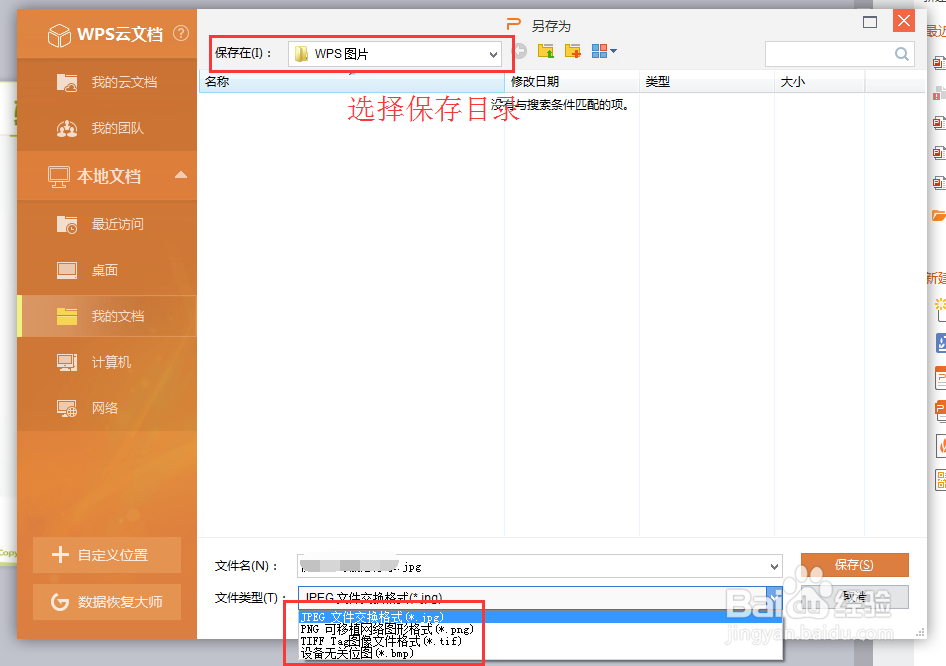Select My Documents (我的文档)
Viewport: 946px width, 666px height.
click(107, 316)
